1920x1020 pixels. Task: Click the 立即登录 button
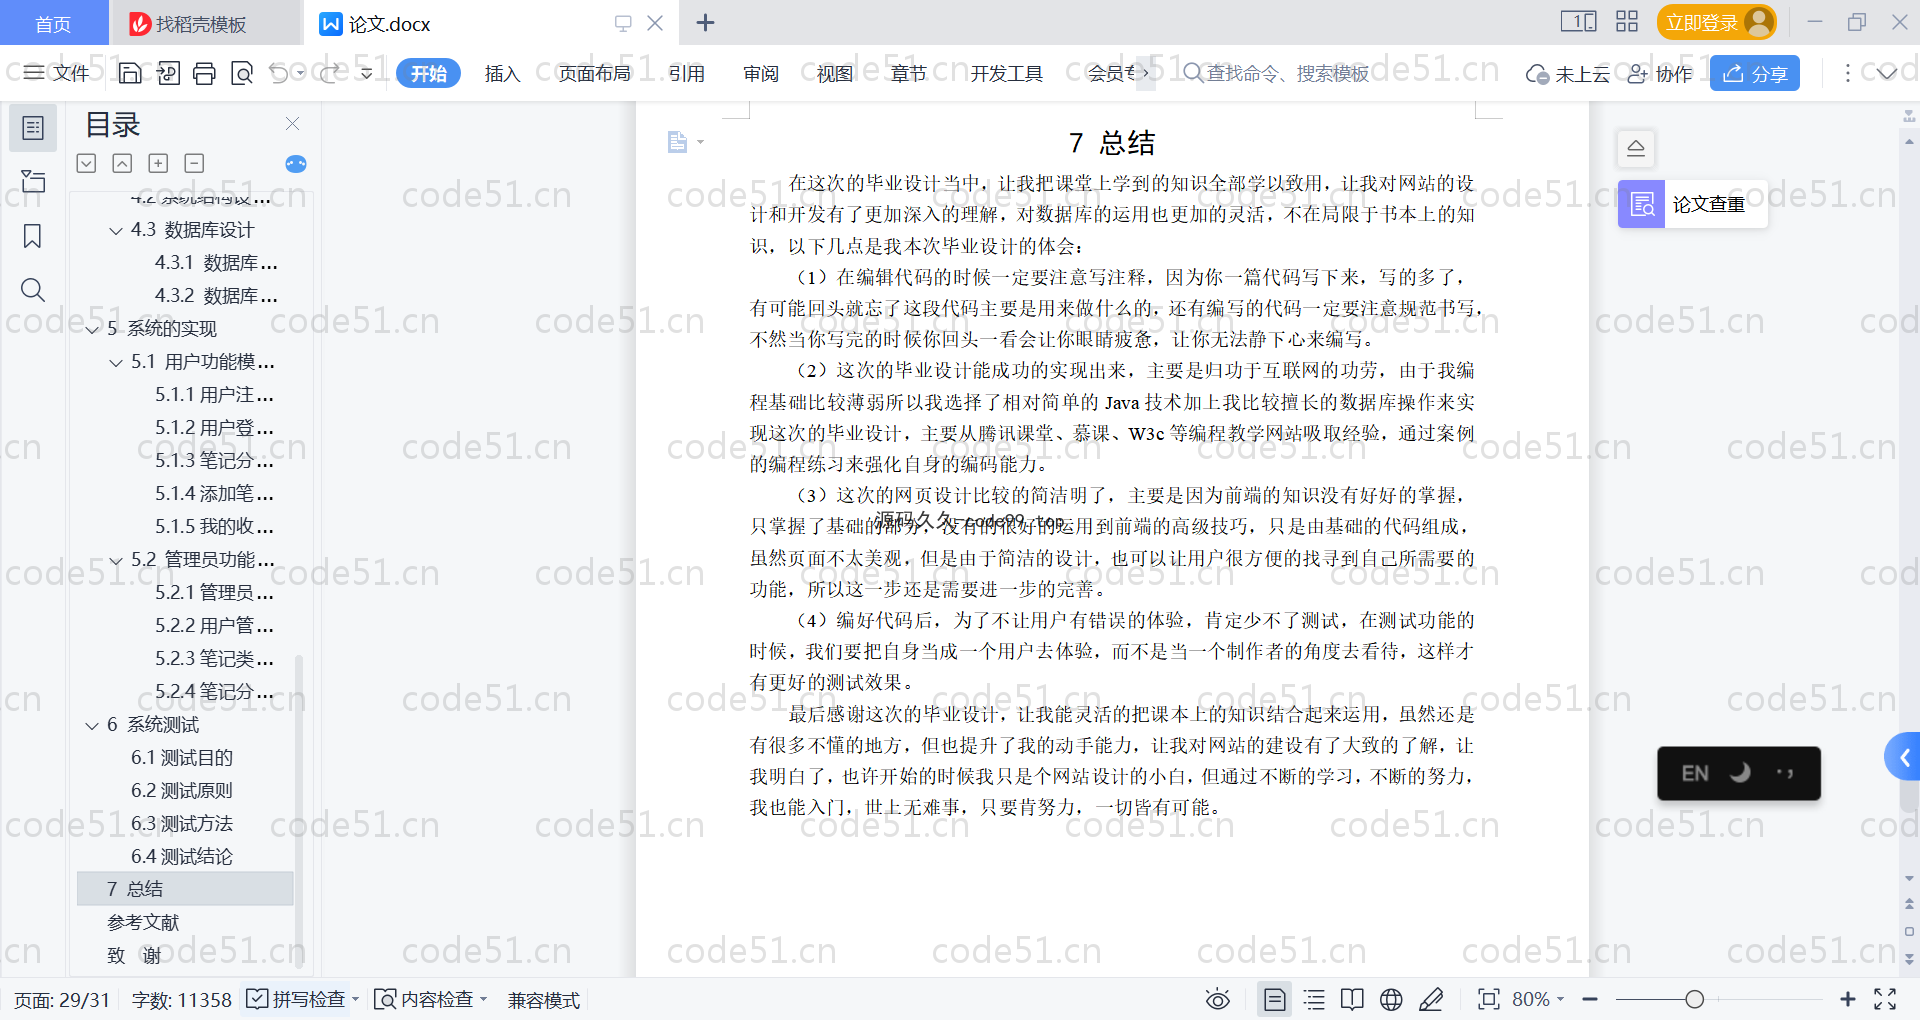[x=1716, y=22]
